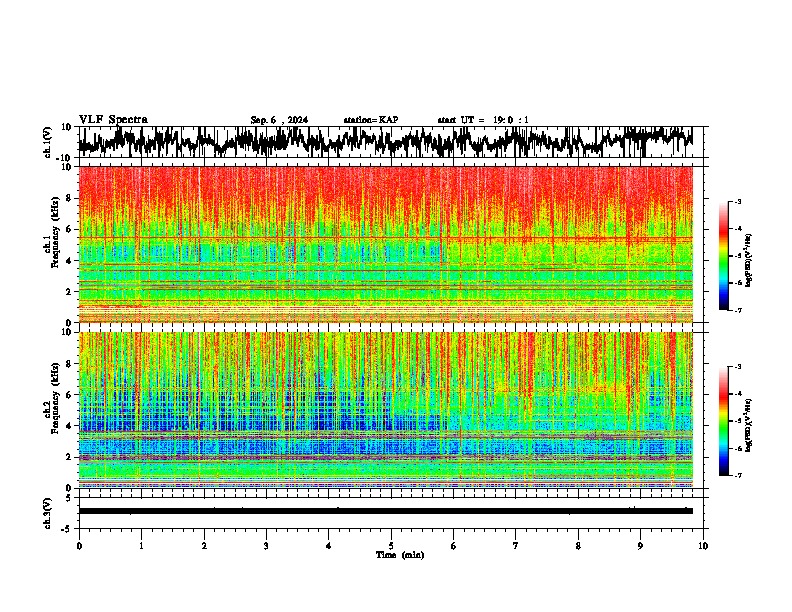
Task: Click the "ch.1(V)" waveform axis label
Action: pyautogui.click(x=48, y=142)
